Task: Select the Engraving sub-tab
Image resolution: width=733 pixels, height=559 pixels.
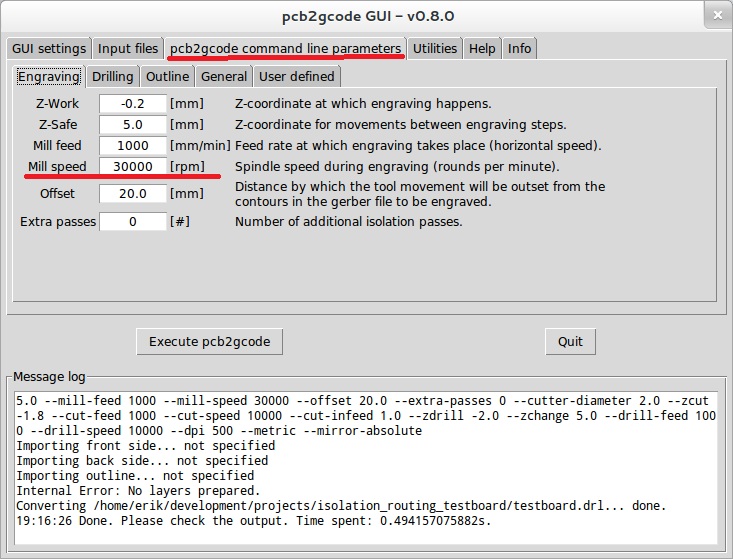Action: pyautogui.click(x=49, y=77)
